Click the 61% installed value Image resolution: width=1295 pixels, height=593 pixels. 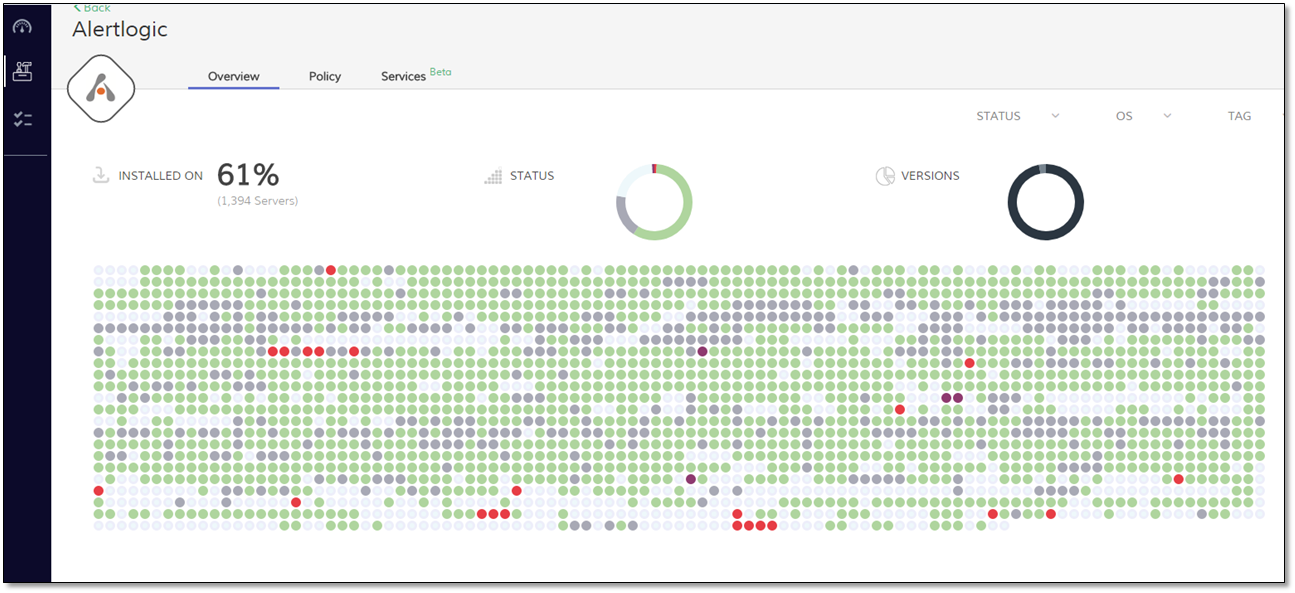pos(248,175)
